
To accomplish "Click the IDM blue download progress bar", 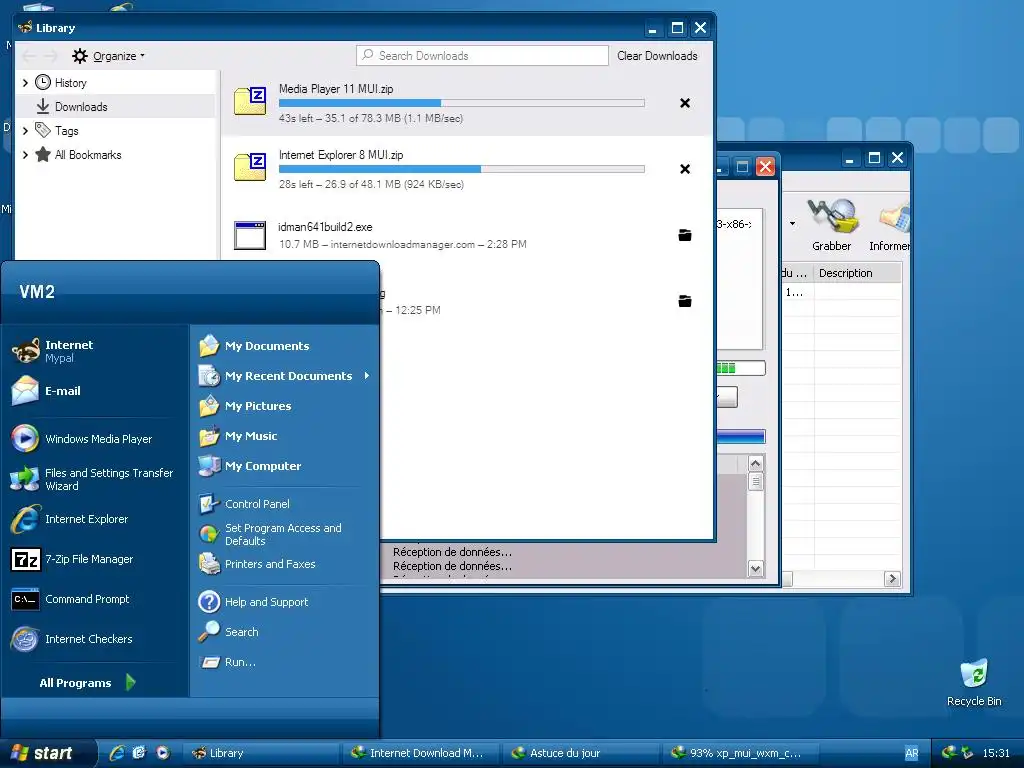I will [741, 437].
